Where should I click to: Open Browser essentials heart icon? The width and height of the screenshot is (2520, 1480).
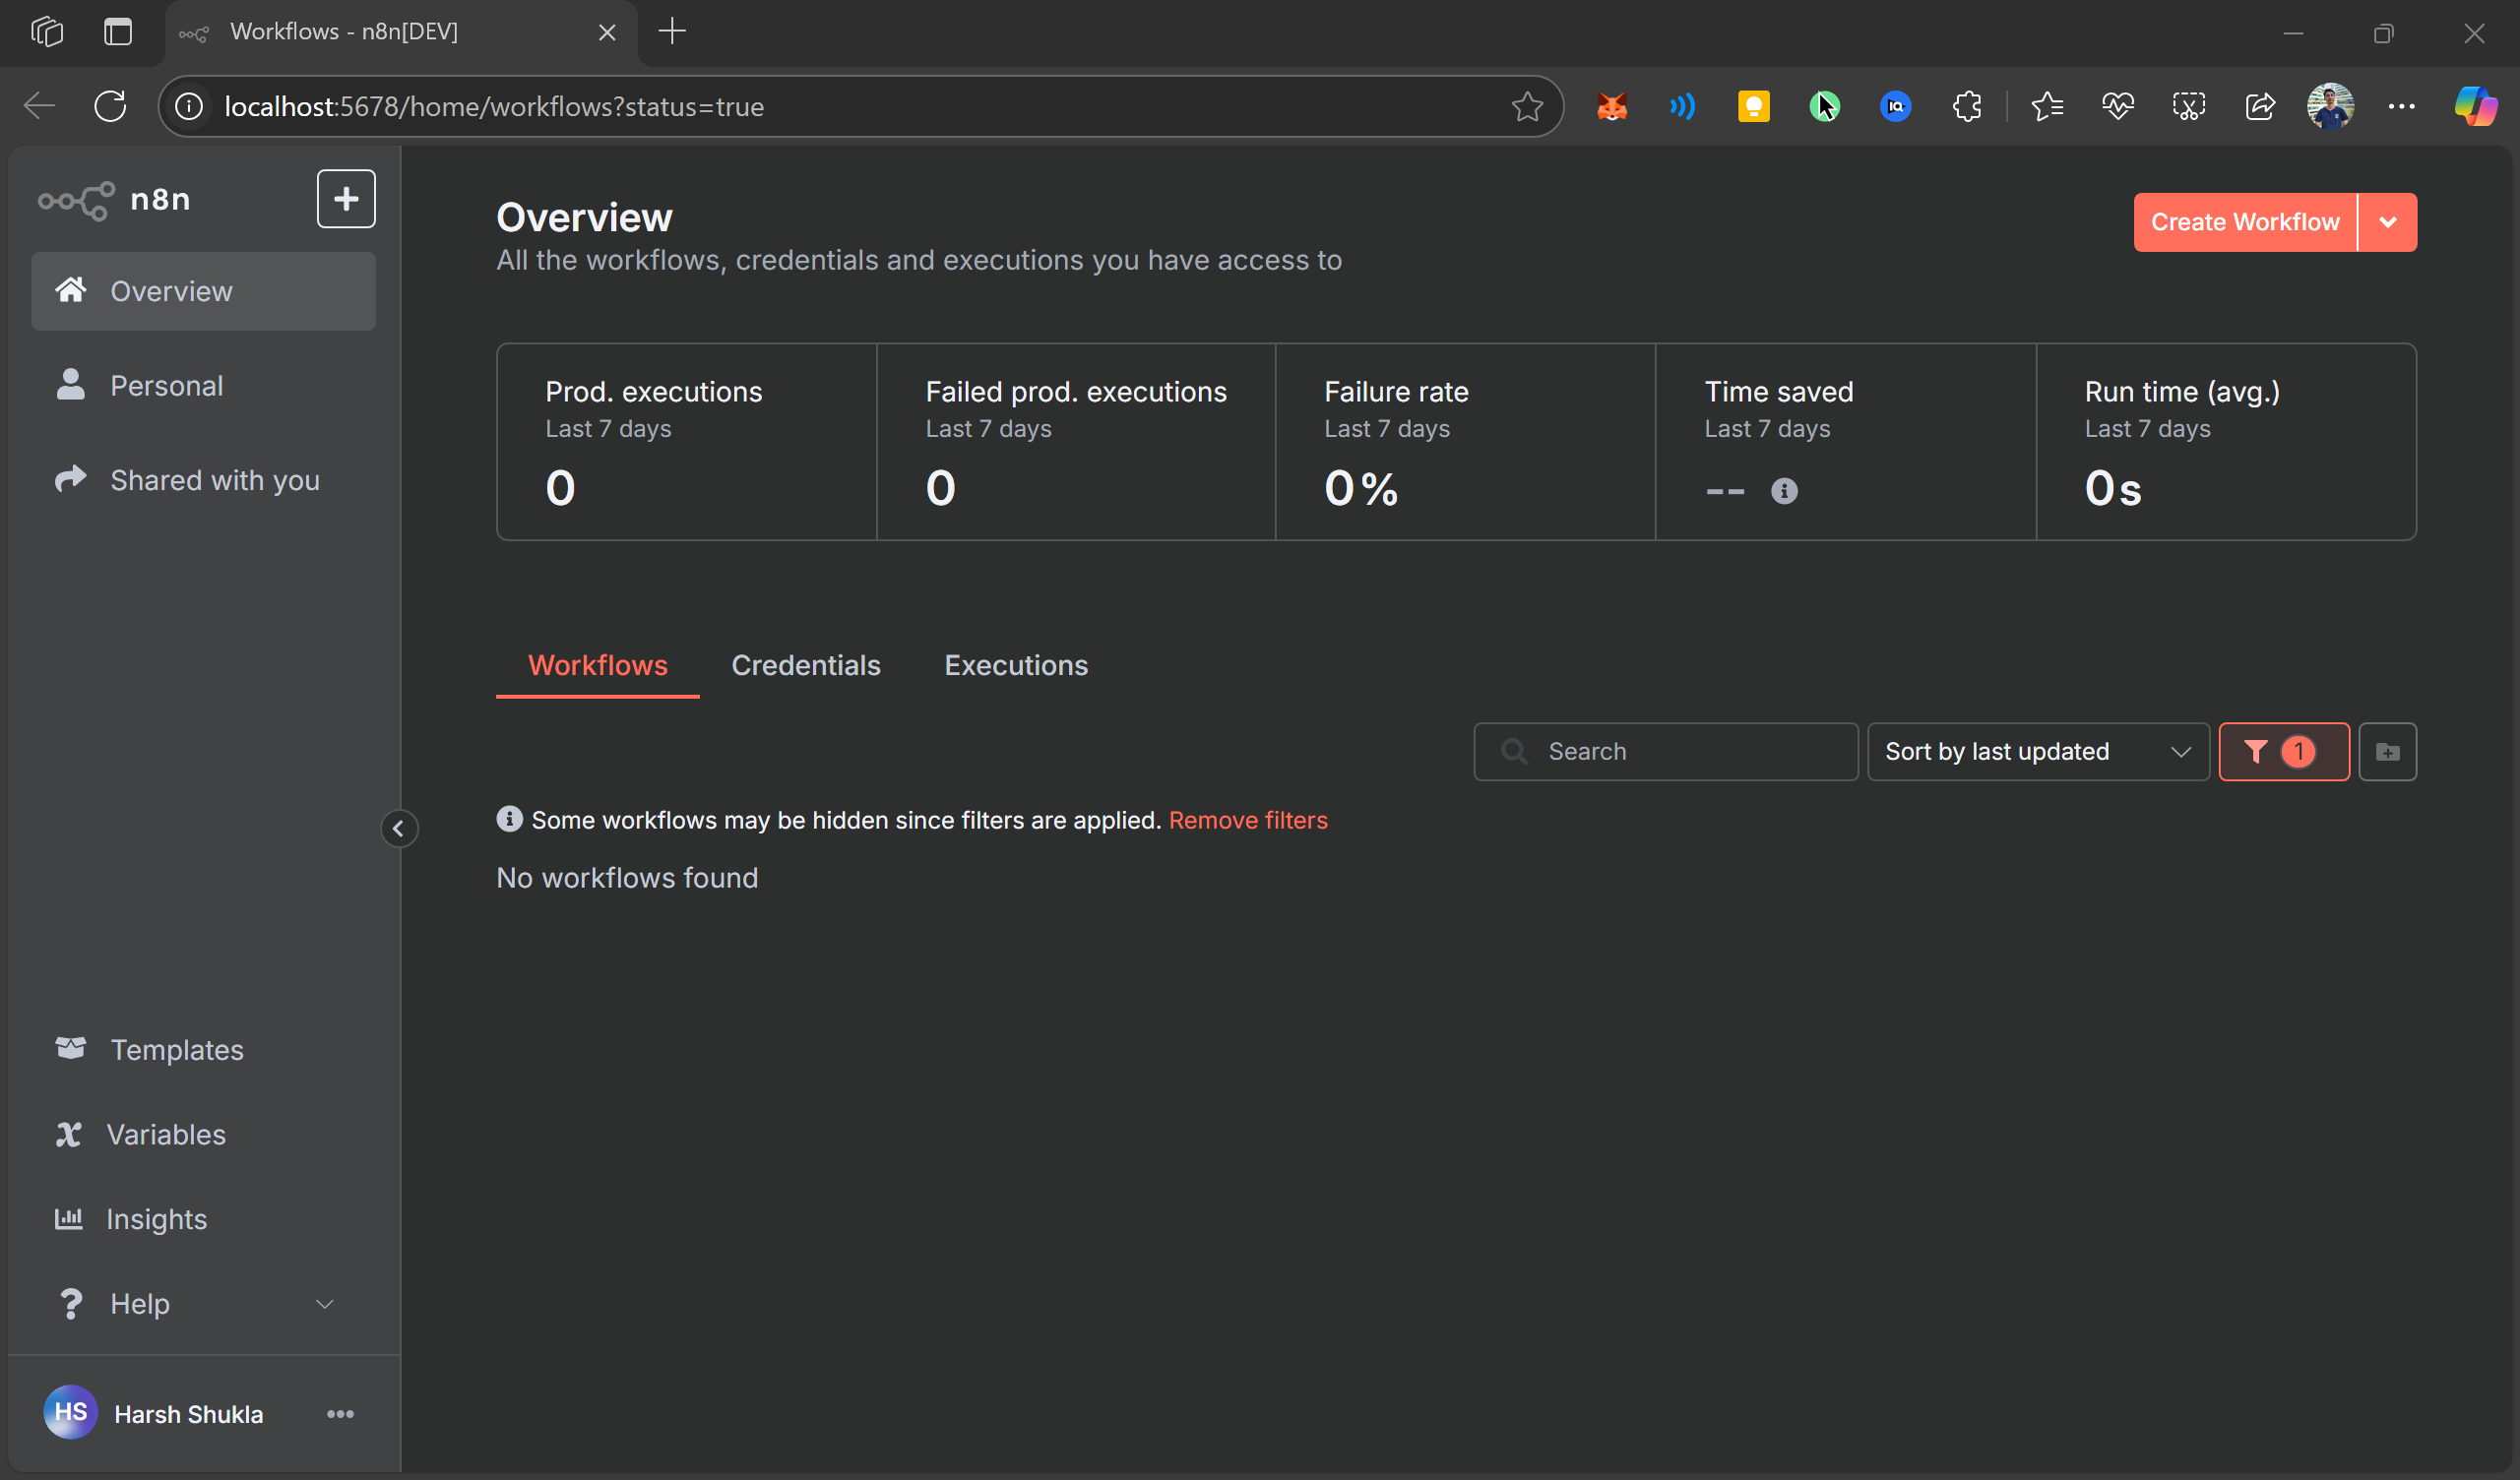[x=2117, y=106]
